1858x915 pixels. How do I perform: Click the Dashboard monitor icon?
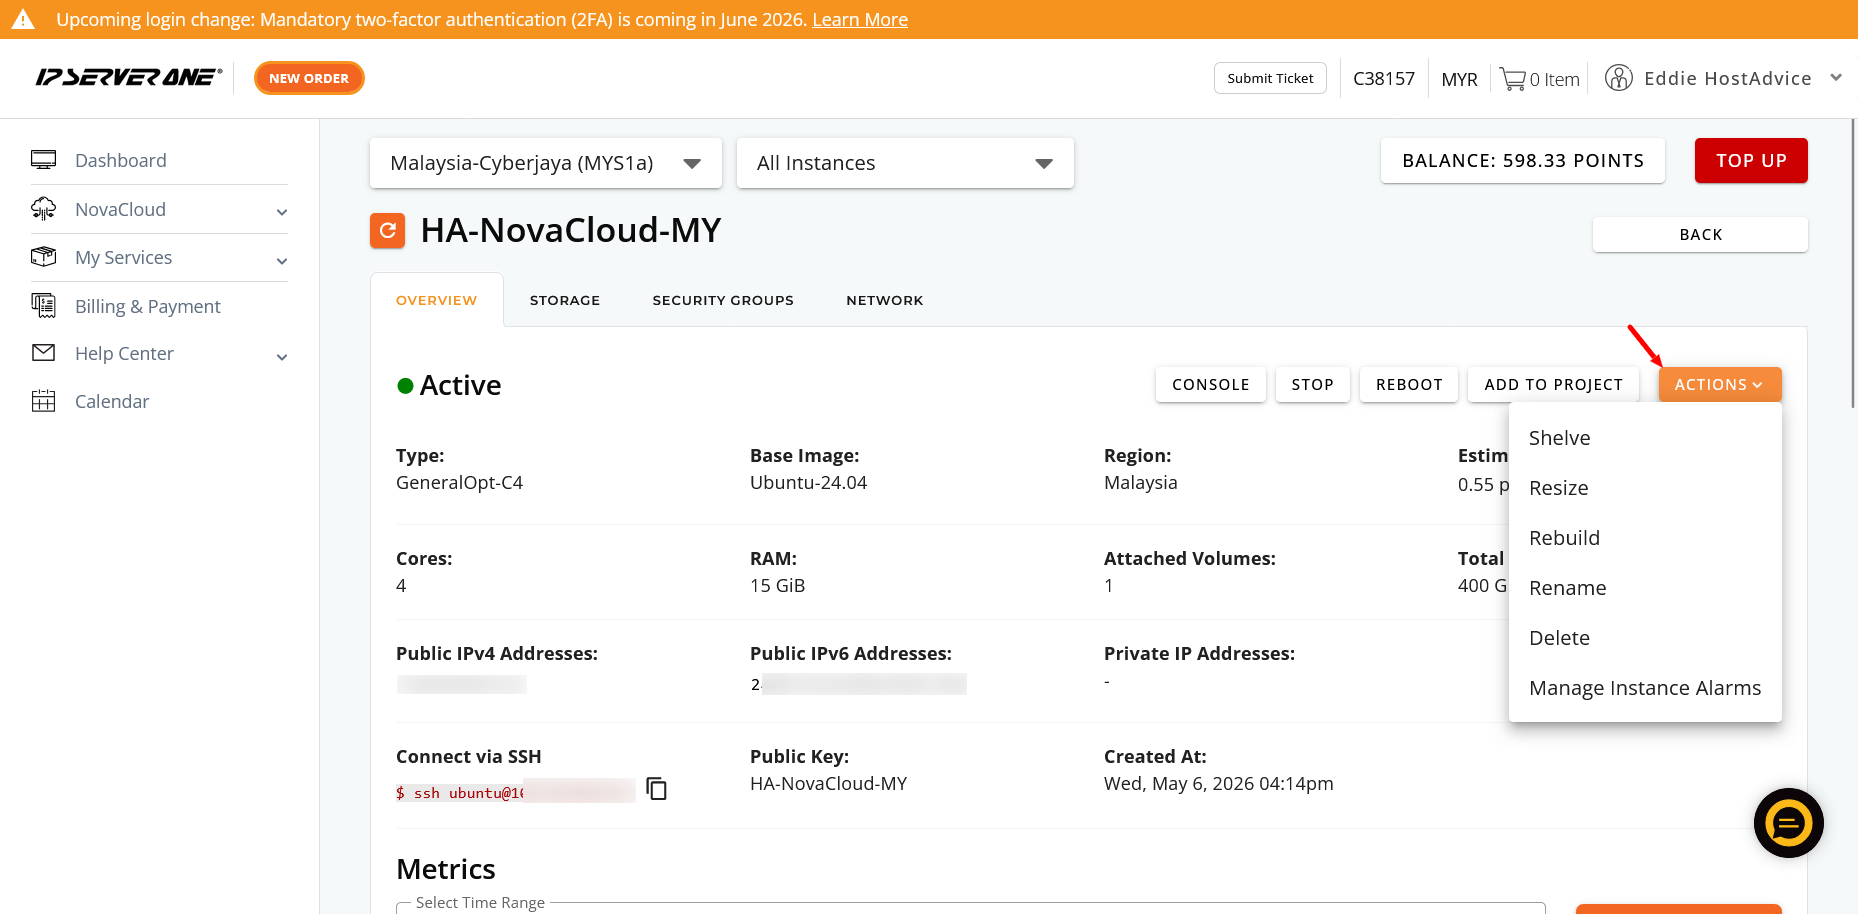[44, 160]
